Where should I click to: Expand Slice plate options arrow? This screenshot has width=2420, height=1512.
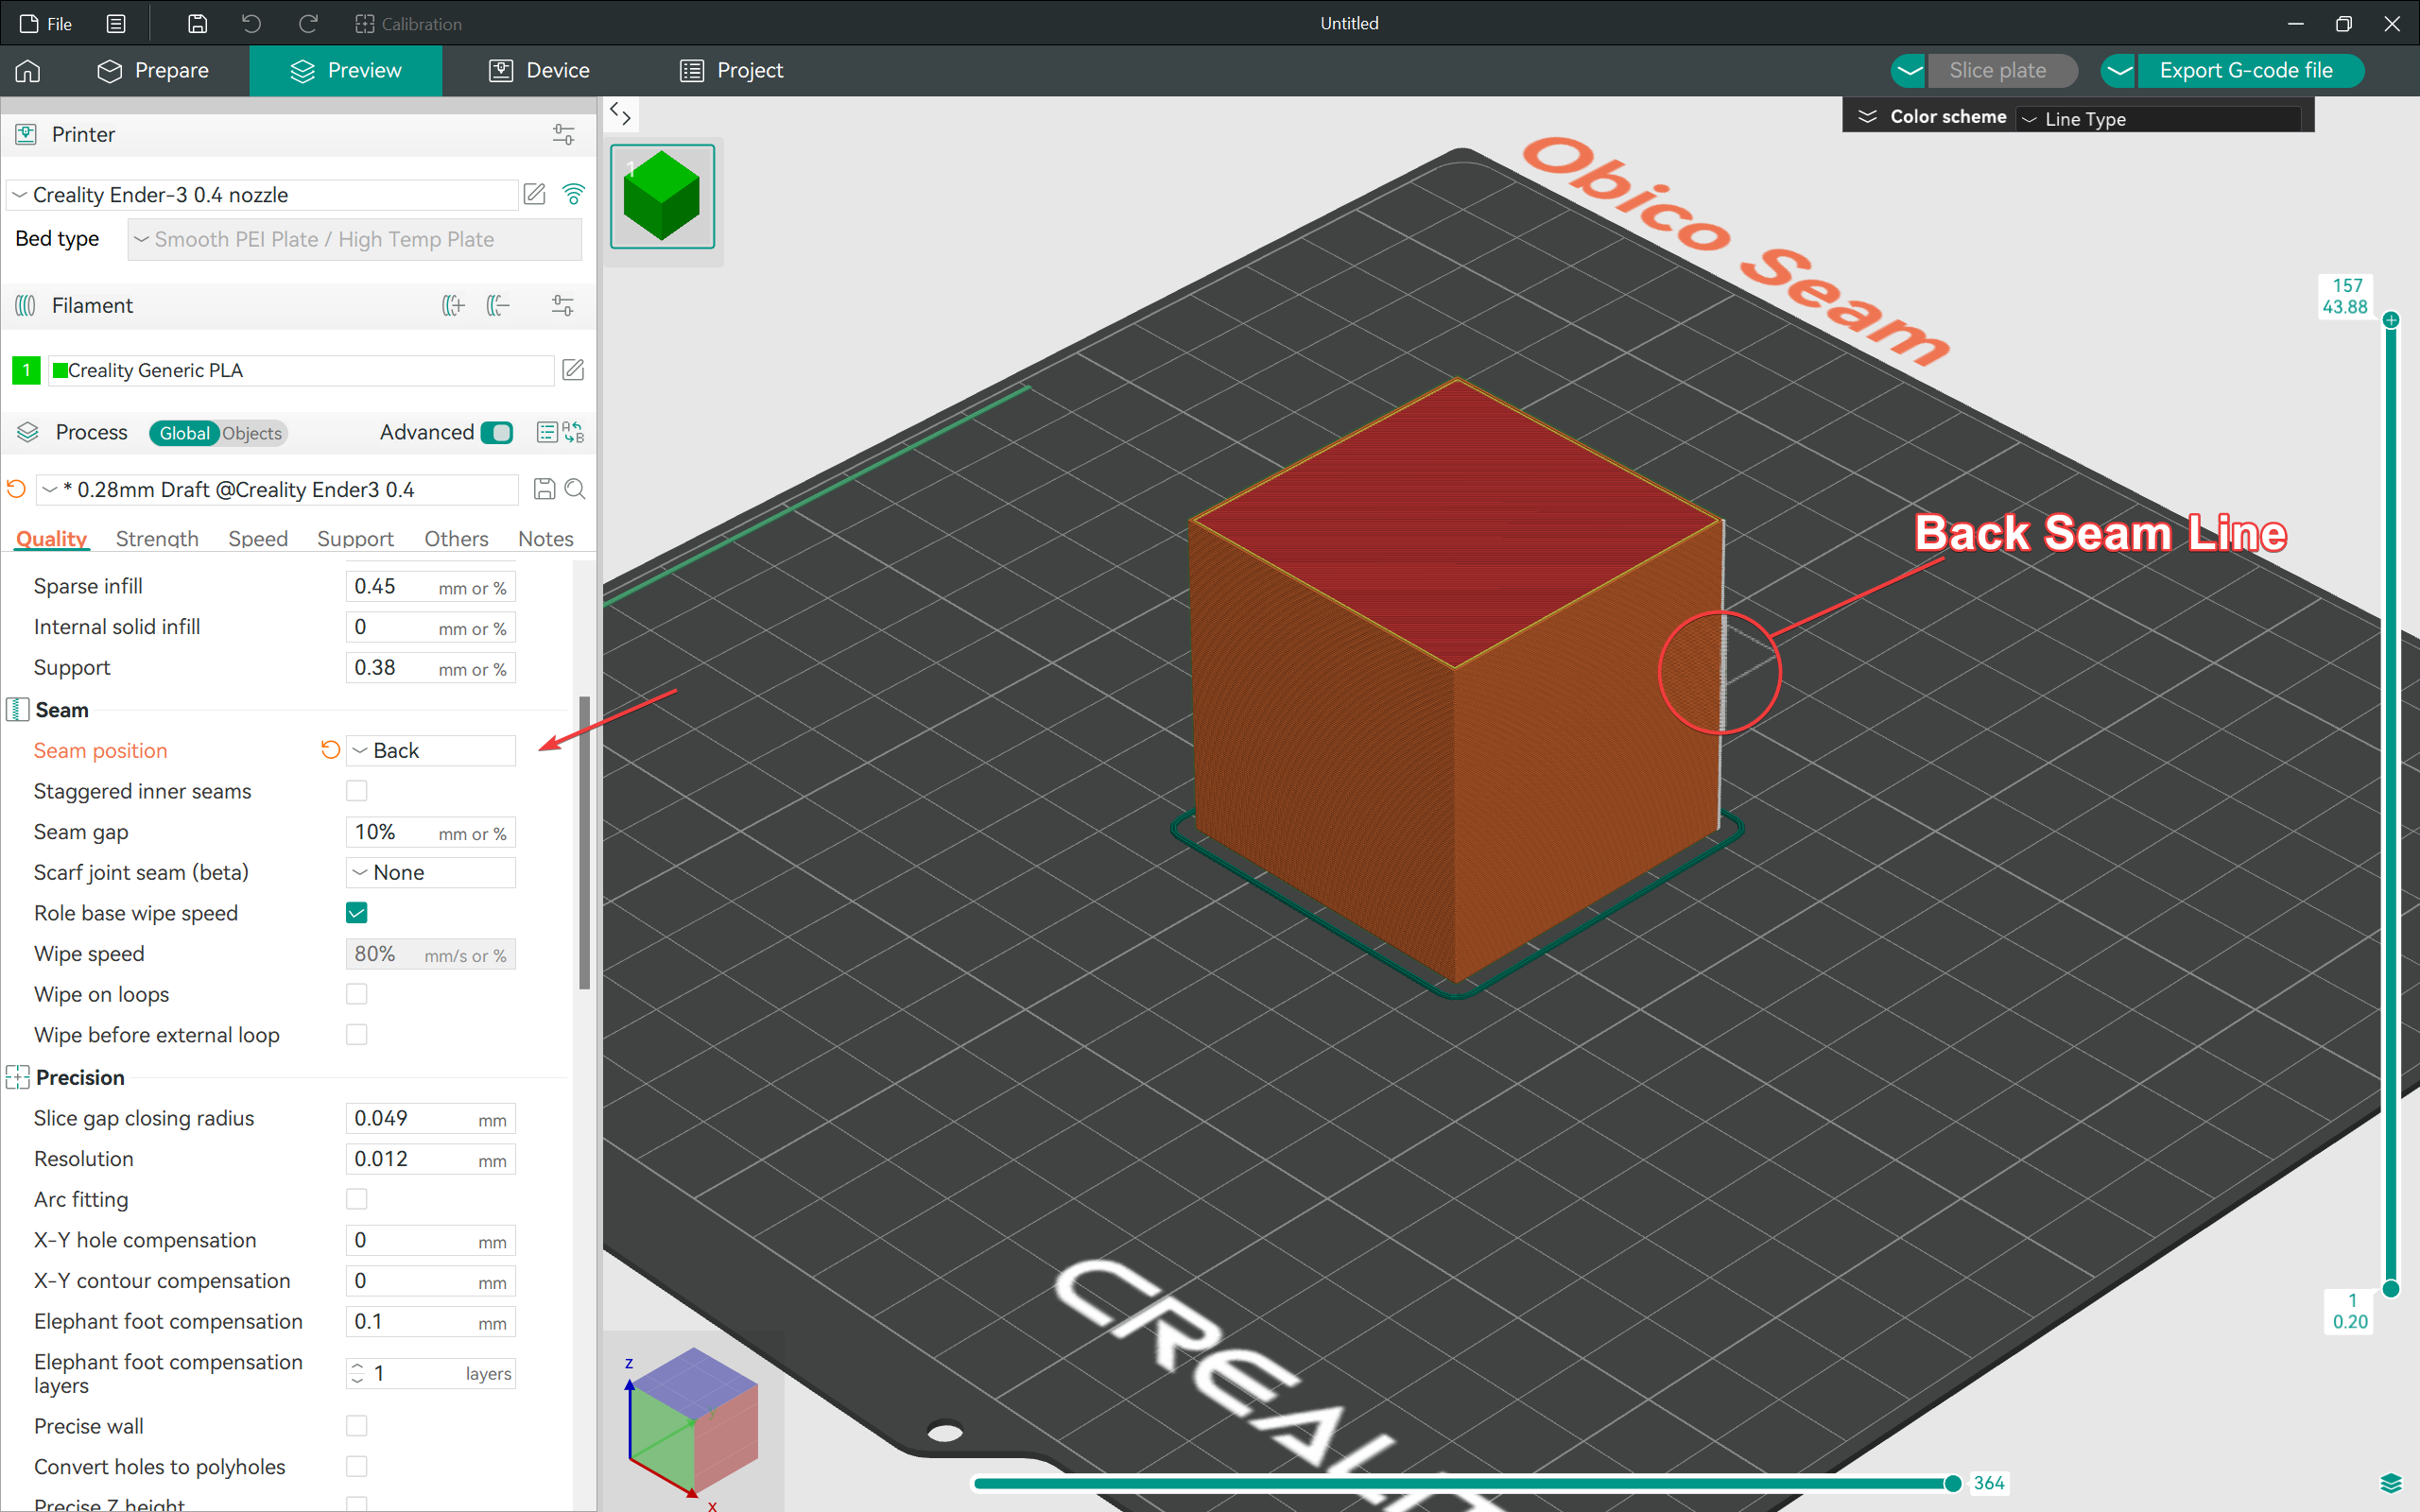tap(1909, 71)
